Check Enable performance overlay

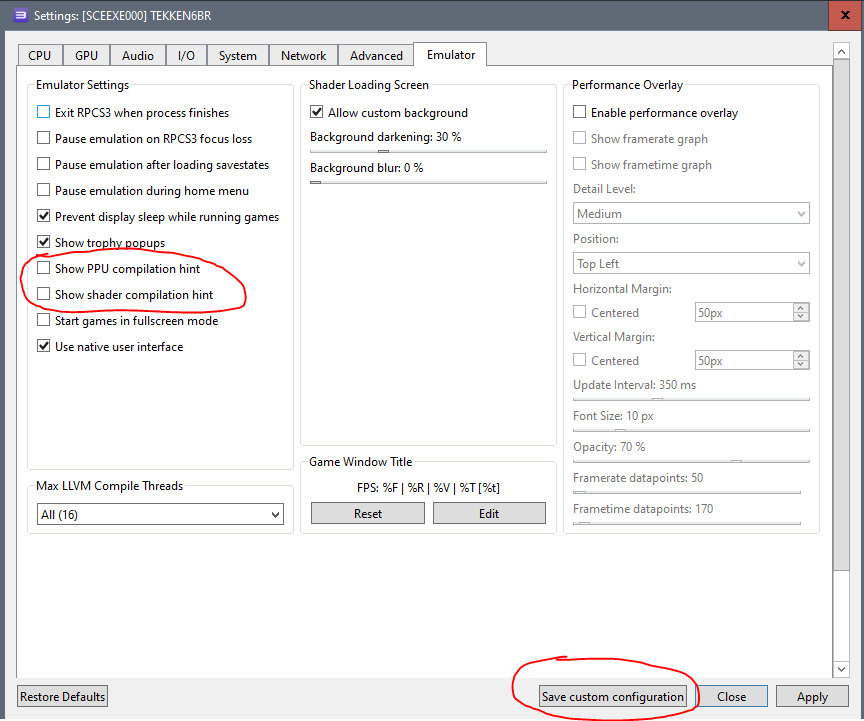pos(580,113)
